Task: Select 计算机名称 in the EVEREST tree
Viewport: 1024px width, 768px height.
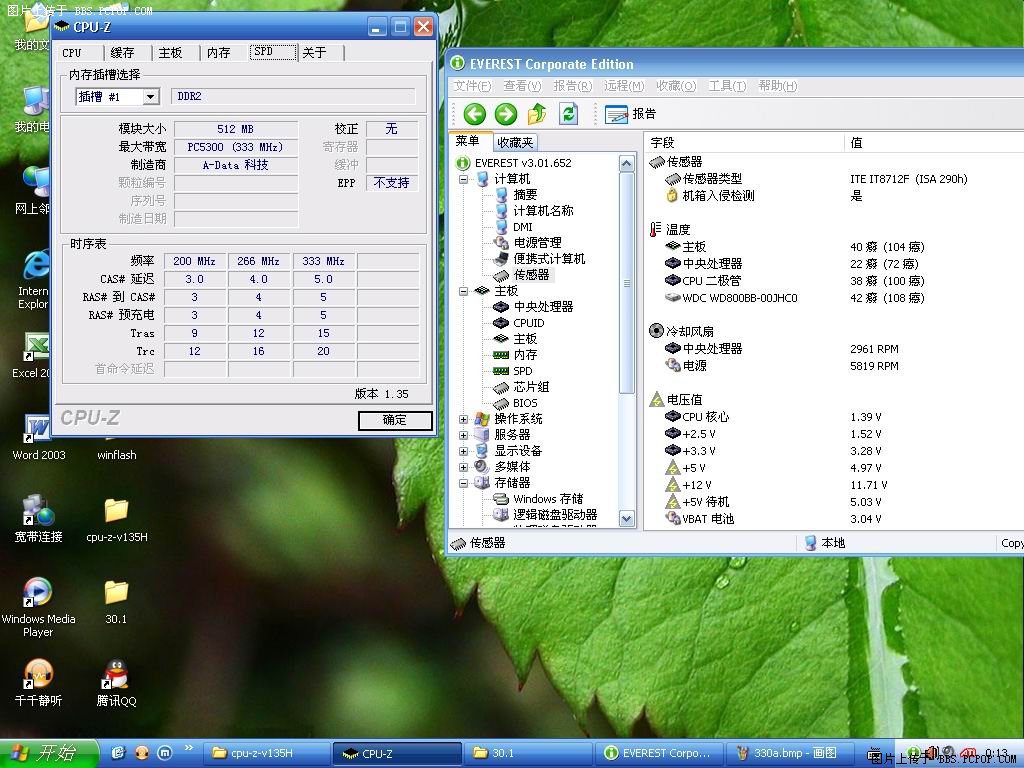Action: pos(543,211)
